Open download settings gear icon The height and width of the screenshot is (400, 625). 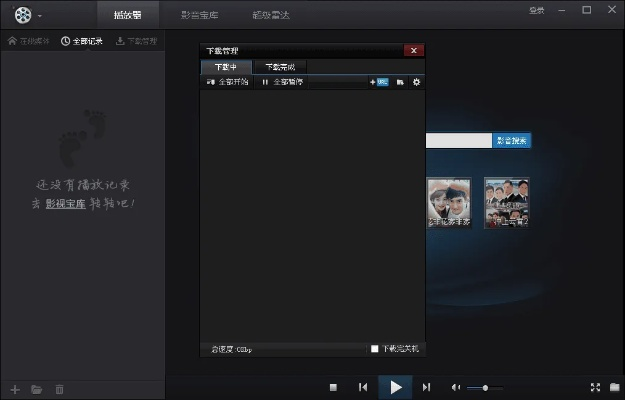pyautogui.click(x=416, y=82)
